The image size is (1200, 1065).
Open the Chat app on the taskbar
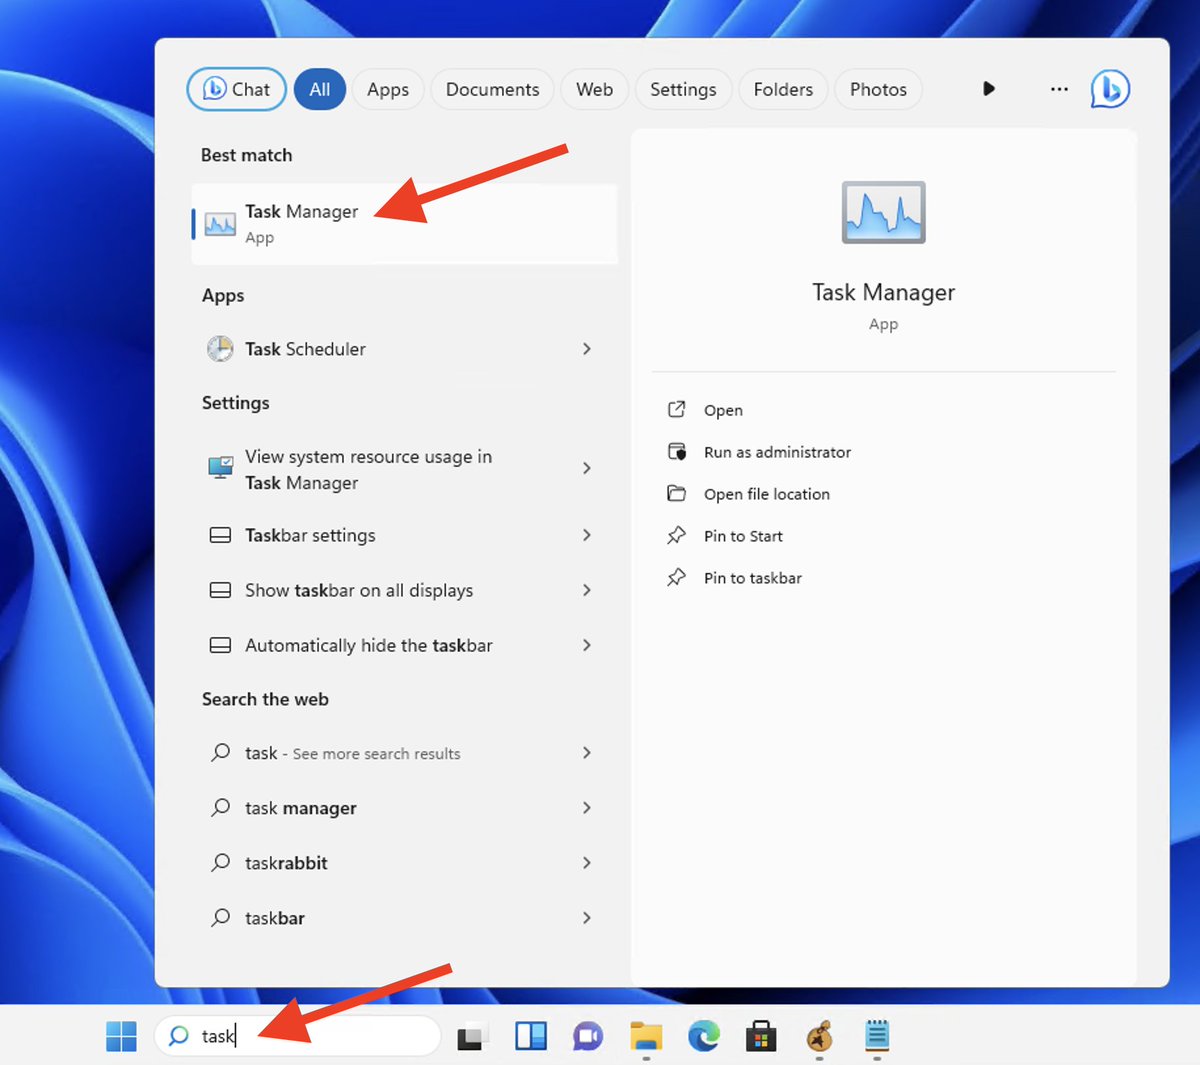(588, 1037)
